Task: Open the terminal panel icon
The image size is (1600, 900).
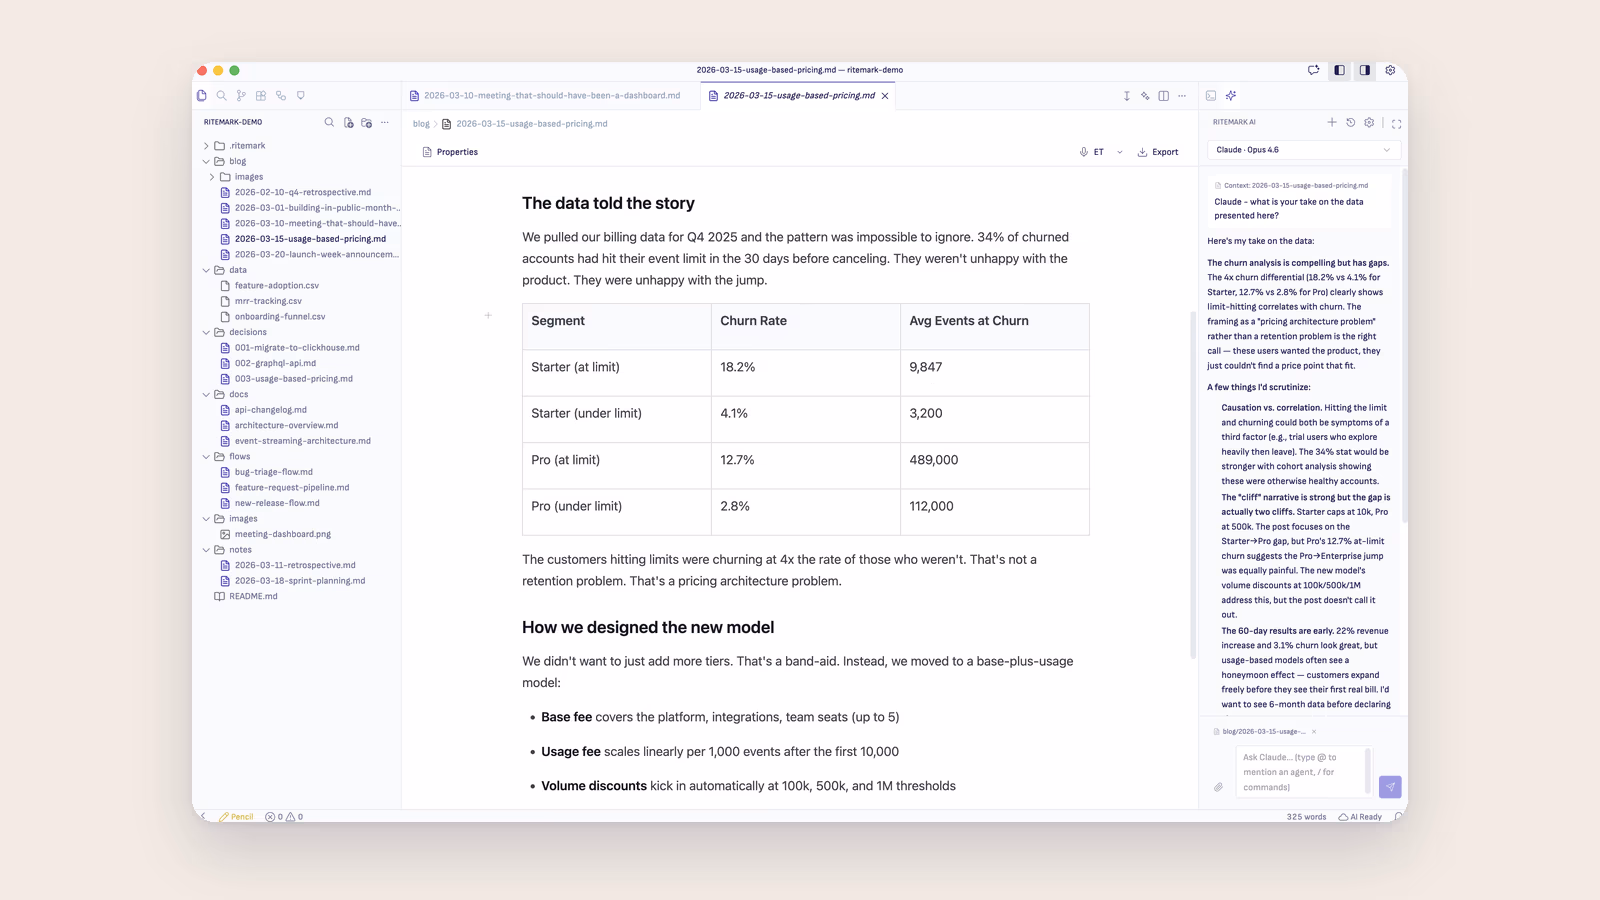Action: (1211, 96)
